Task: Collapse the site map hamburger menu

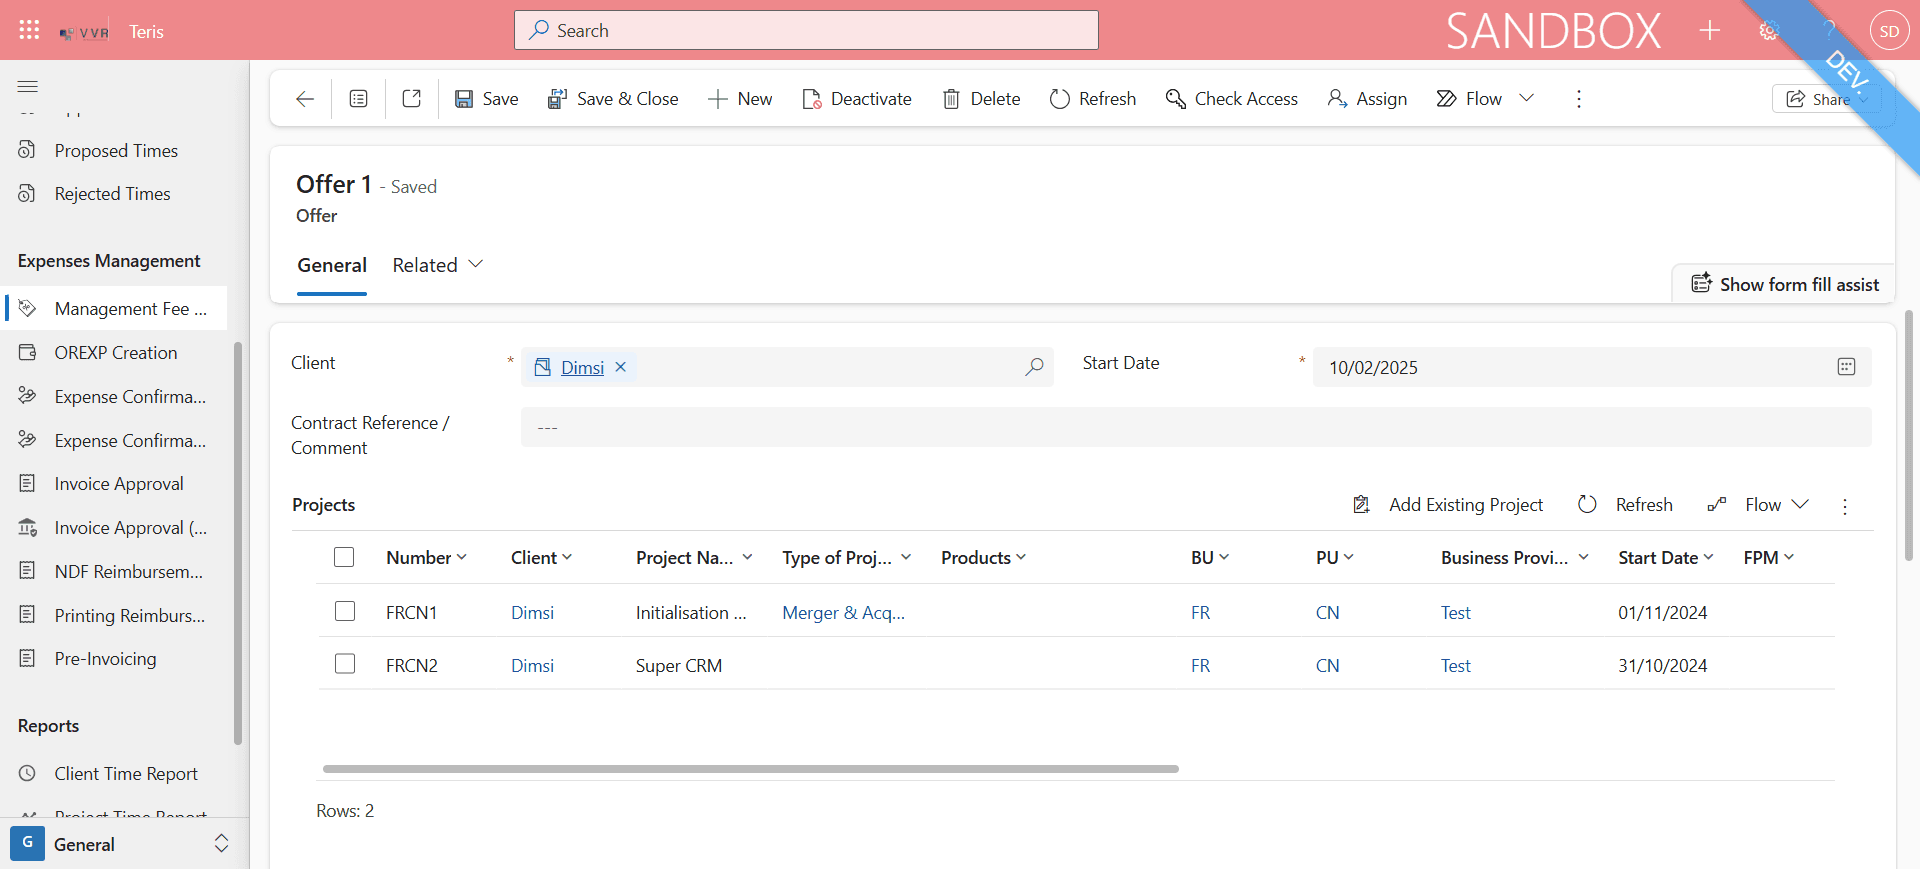Action: click(x=28, y=87)
